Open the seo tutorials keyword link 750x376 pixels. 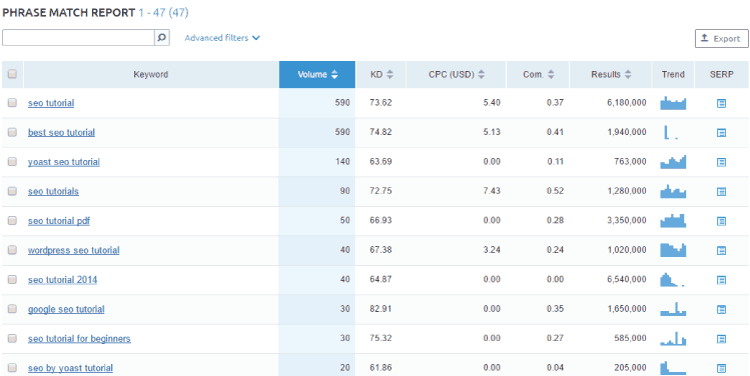coord(53,191)
